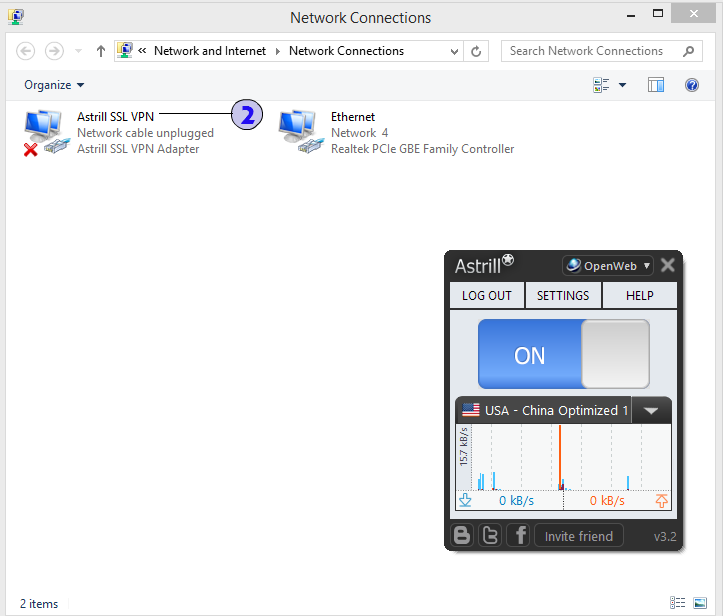Toggle the Astrill VPN ON switch

[x=563, y=354]
